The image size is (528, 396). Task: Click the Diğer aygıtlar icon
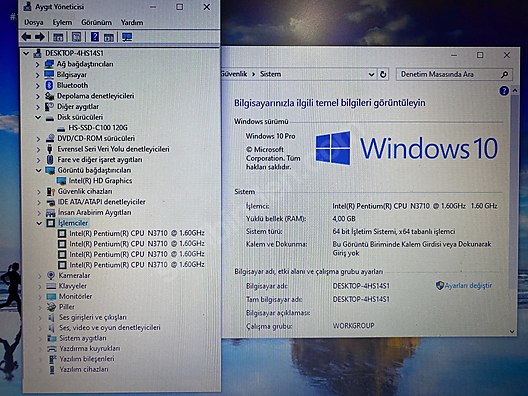[x=50, y=106]
